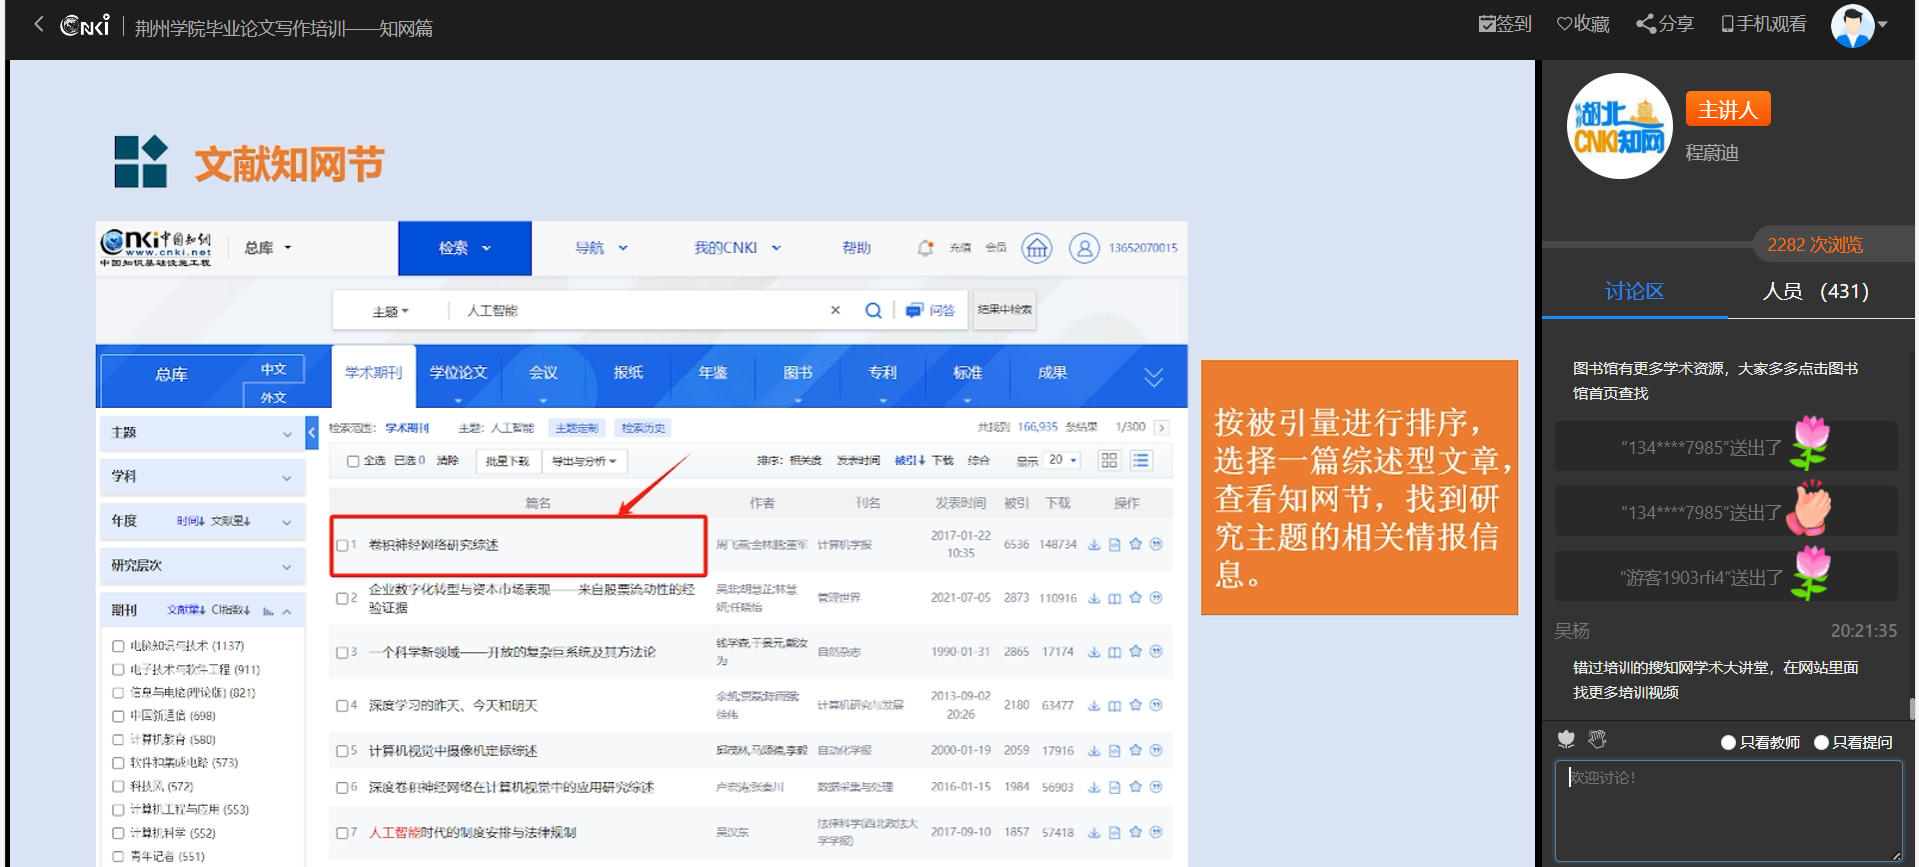Click 结果中检索 button
The height and width of the screenshot is (867, 1919).
pyautogui.click(x=1004, y=310)
